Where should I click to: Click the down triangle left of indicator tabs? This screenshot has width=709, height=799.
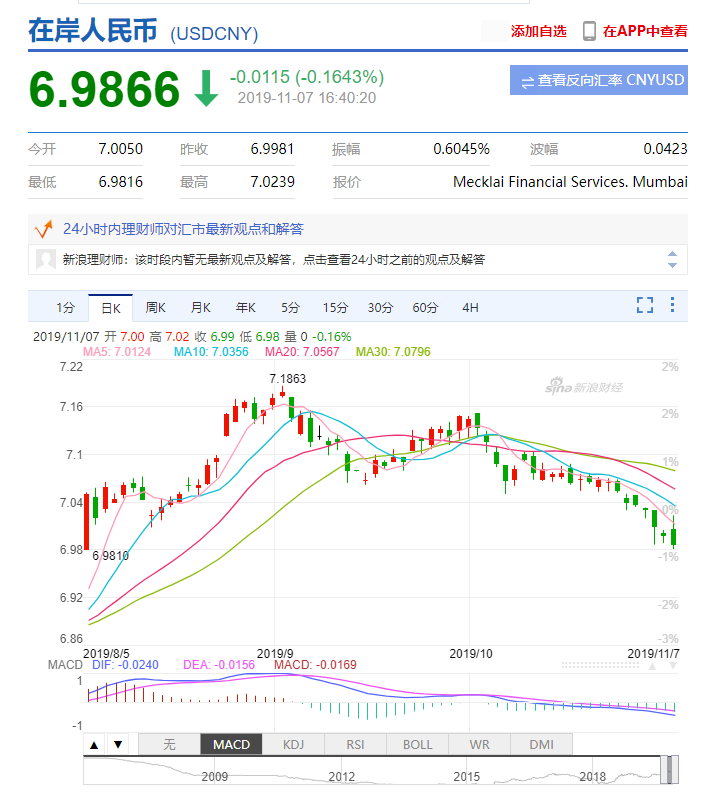(117, 745)
